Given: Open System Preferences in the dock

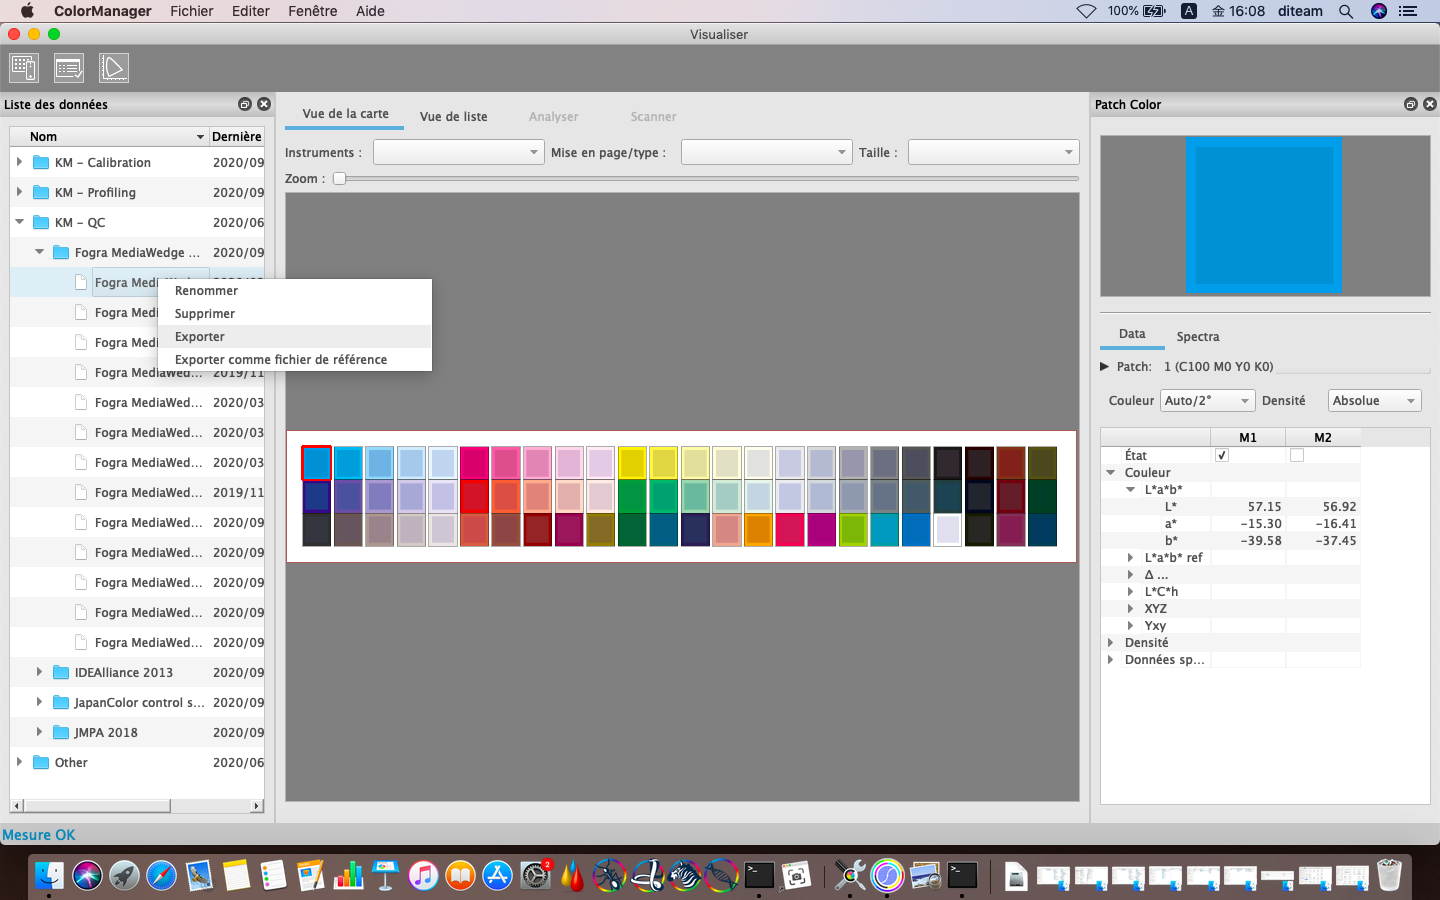Looking at the screenshot, I should [535, 876].
